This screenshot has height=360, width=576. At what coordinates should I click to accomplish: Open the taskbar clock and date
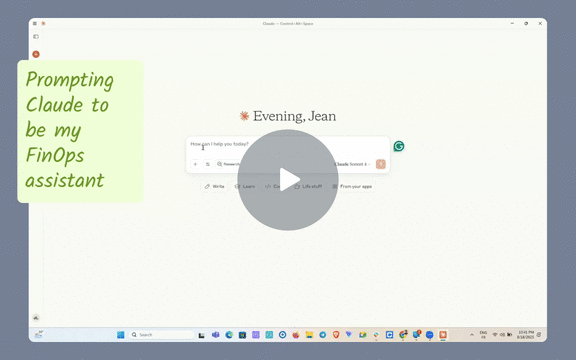click(x=525, y=335)
